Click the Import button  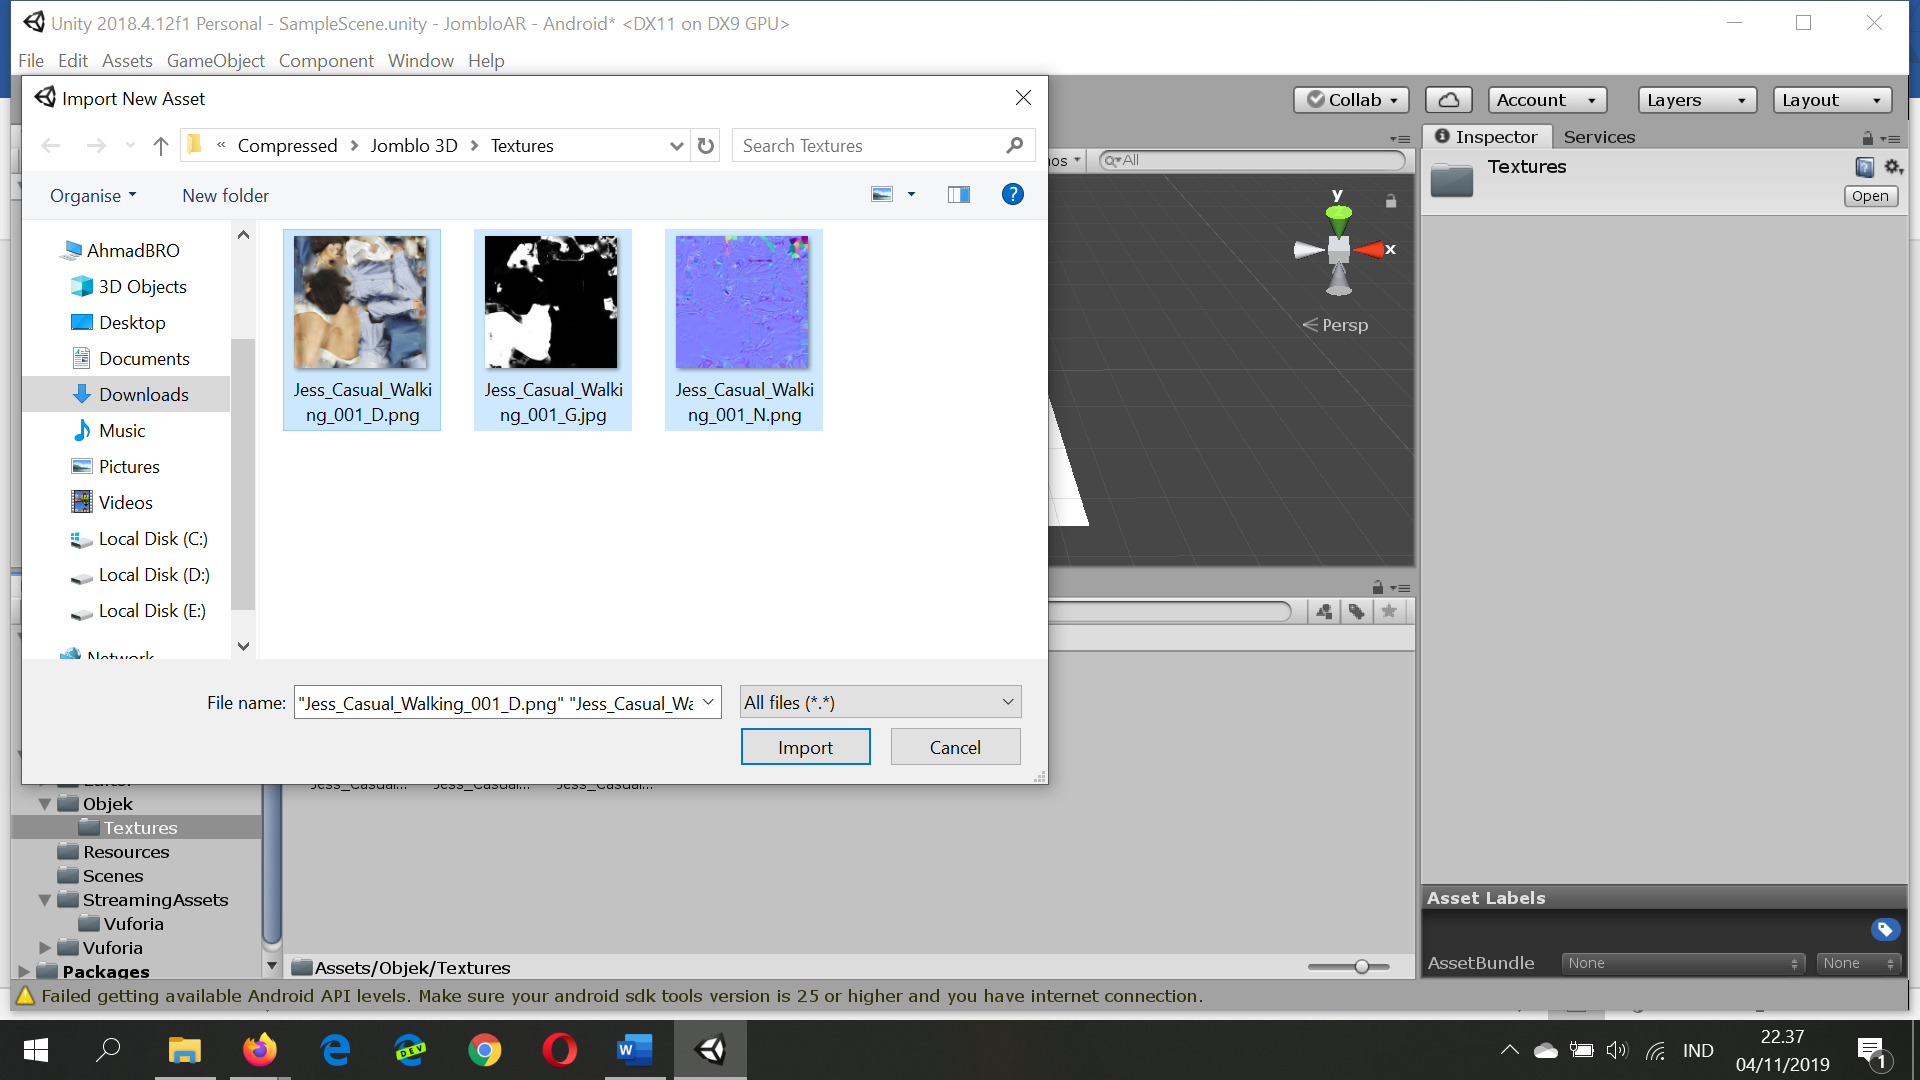pos(805,747)
